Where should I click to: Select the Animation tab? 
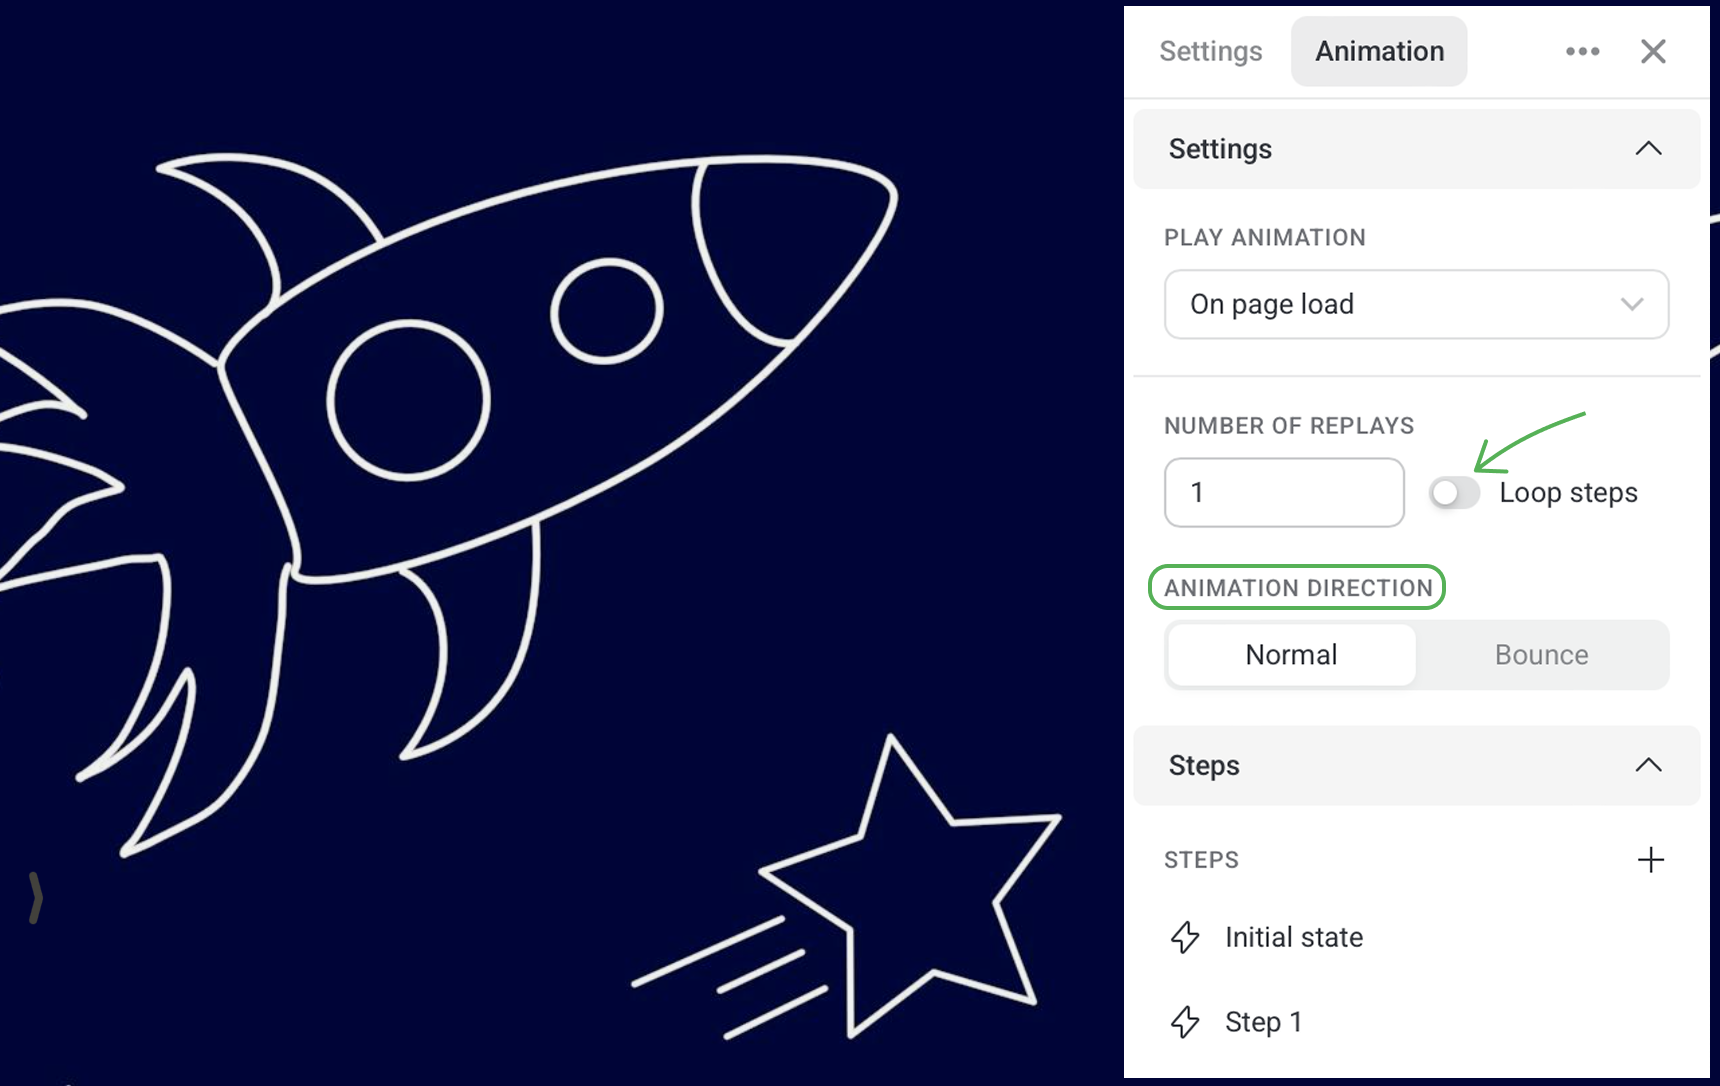[x=1379, y=51]
